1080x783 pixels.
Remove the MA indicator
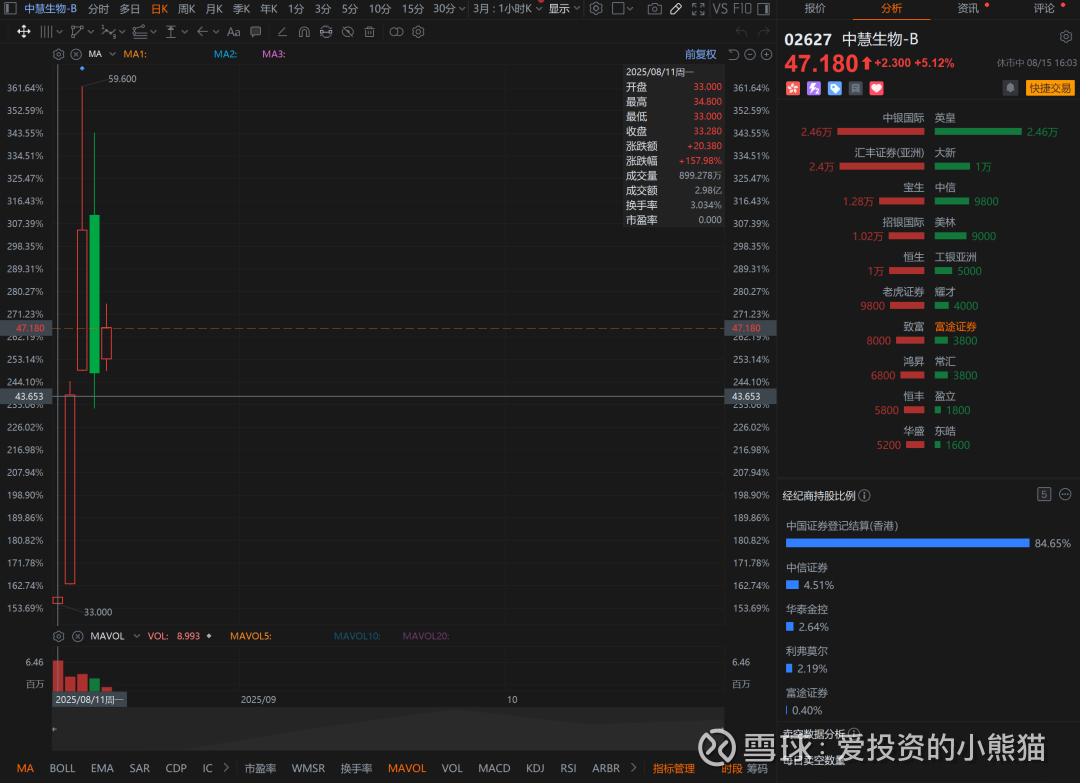76,54
